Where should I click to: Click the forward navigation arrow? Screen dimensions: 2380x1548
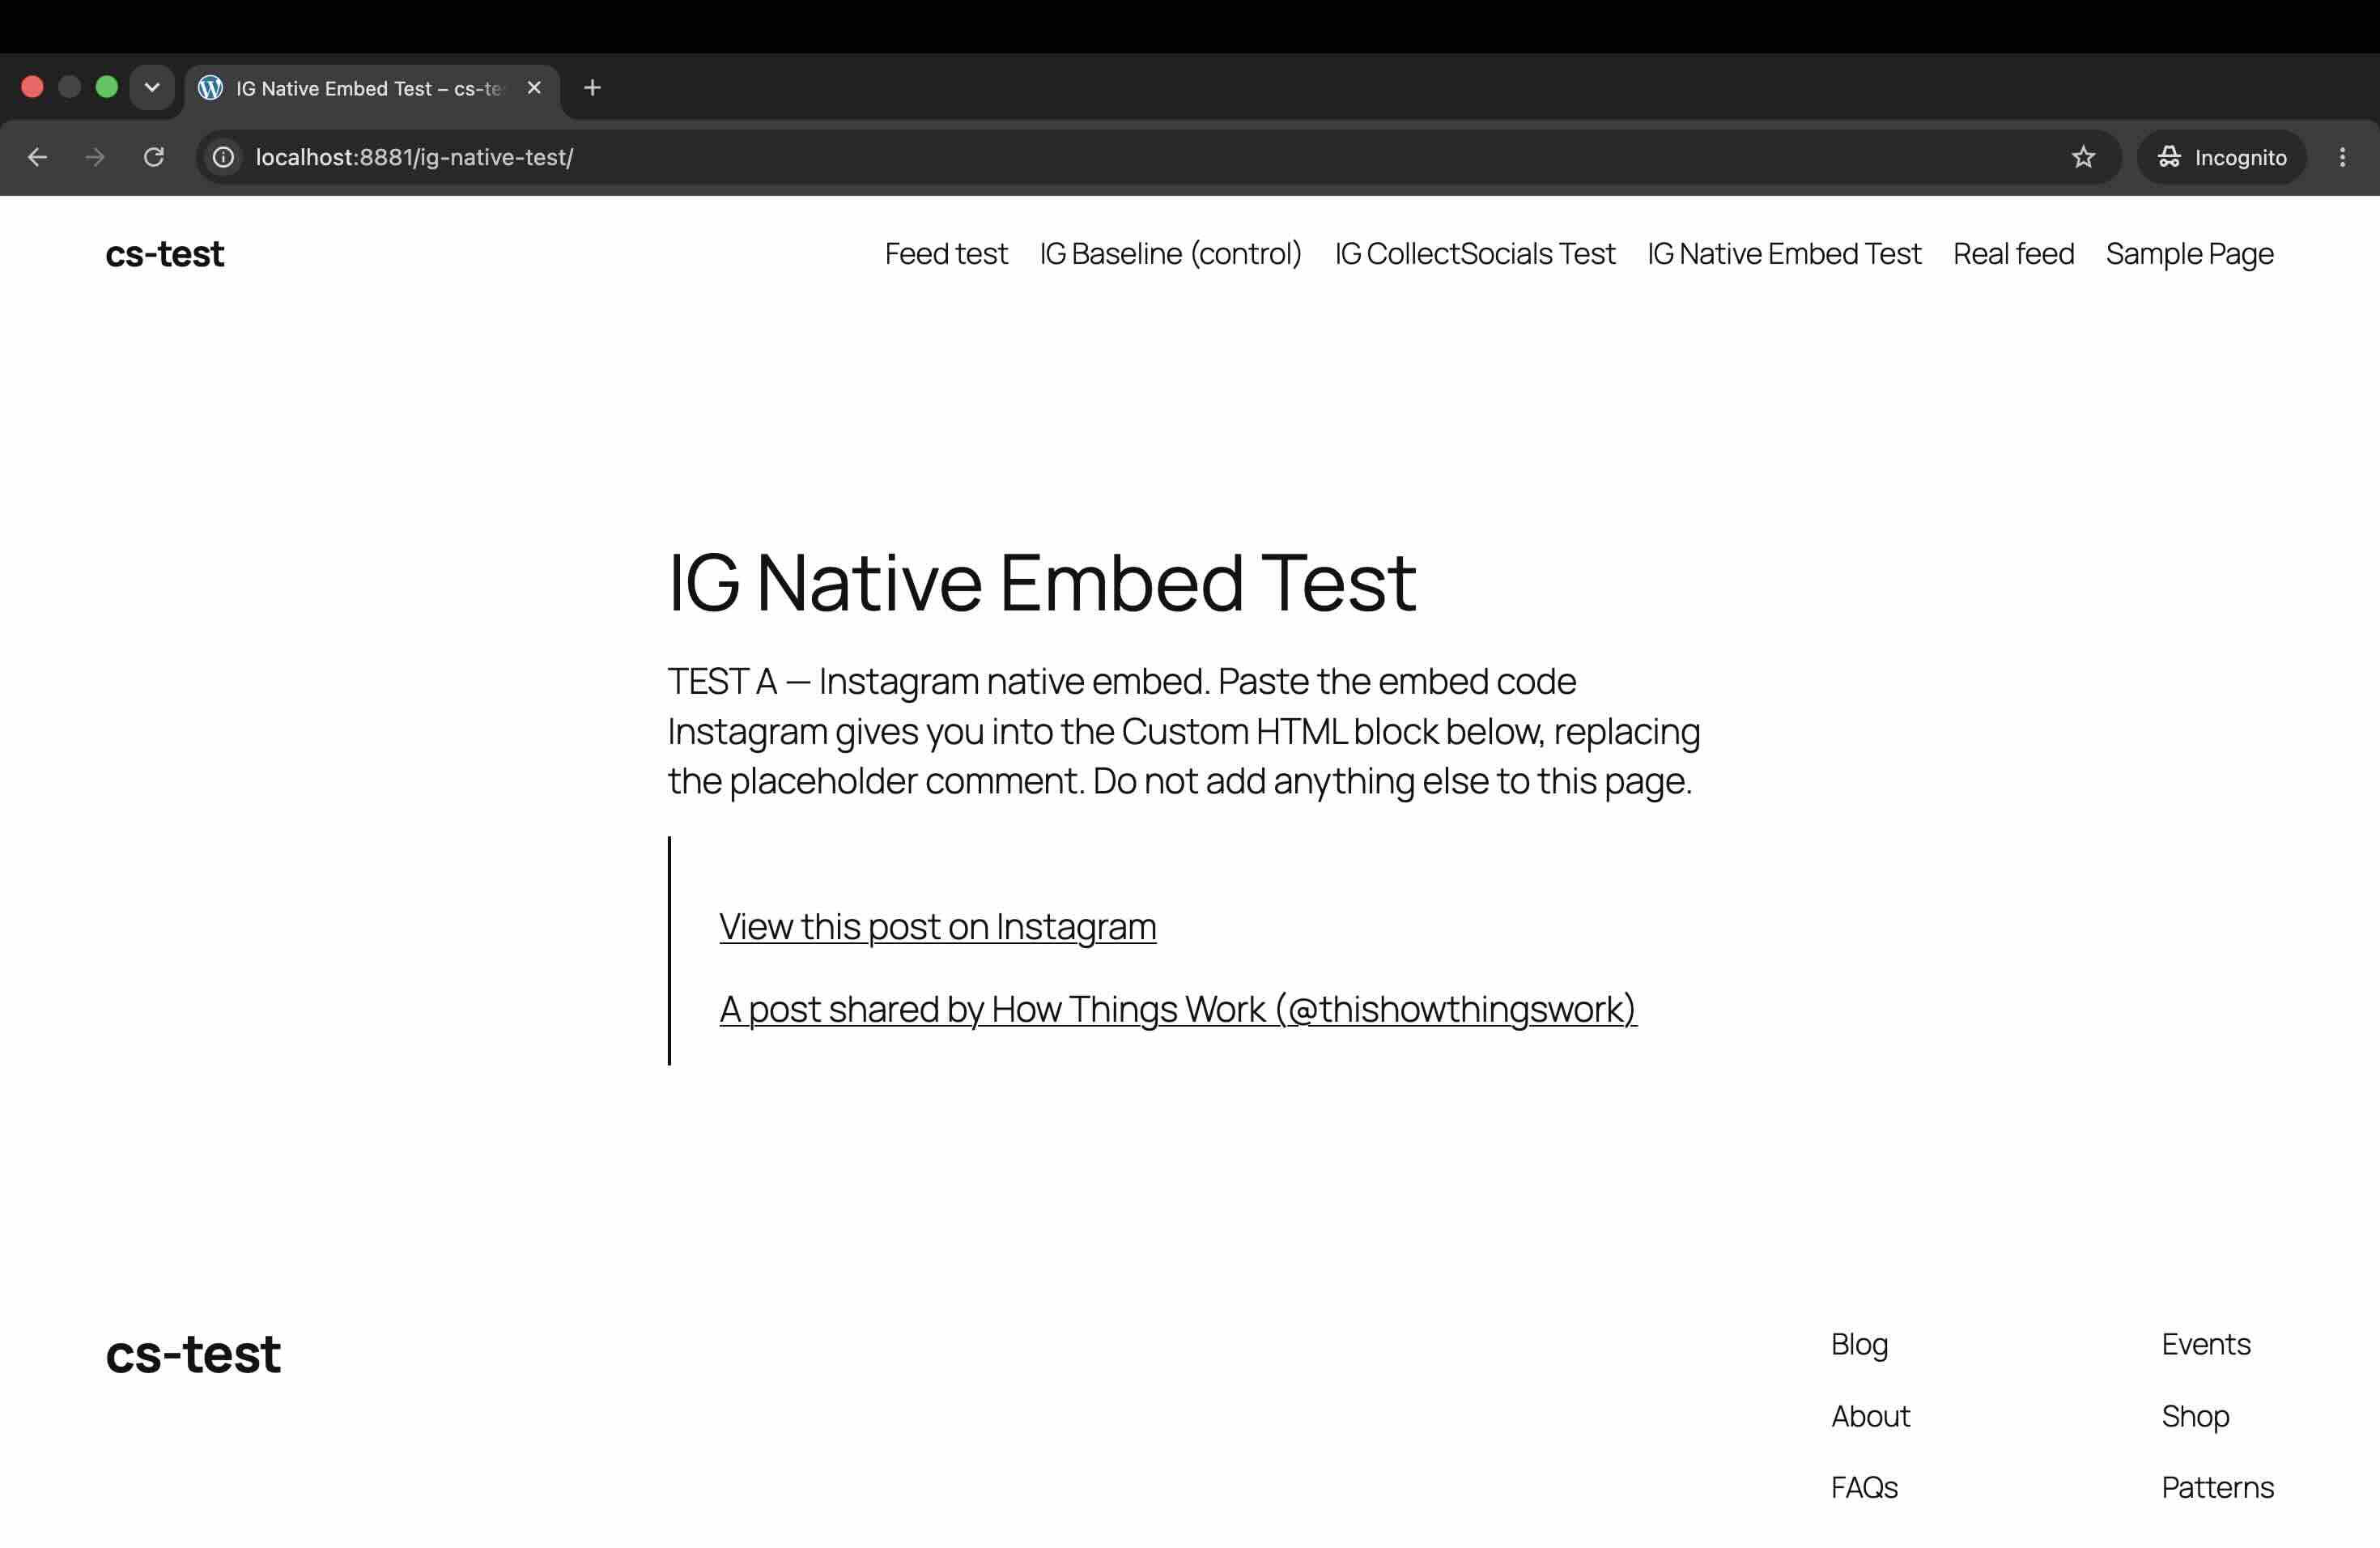coord(95,157)
